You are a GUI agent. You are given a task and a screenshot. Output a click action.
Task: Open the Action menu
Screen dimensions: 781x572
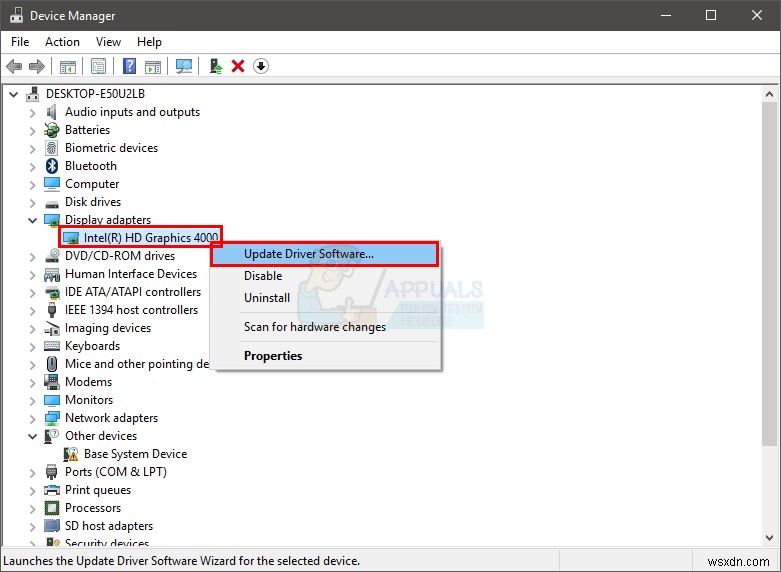[x=62, y=42]
